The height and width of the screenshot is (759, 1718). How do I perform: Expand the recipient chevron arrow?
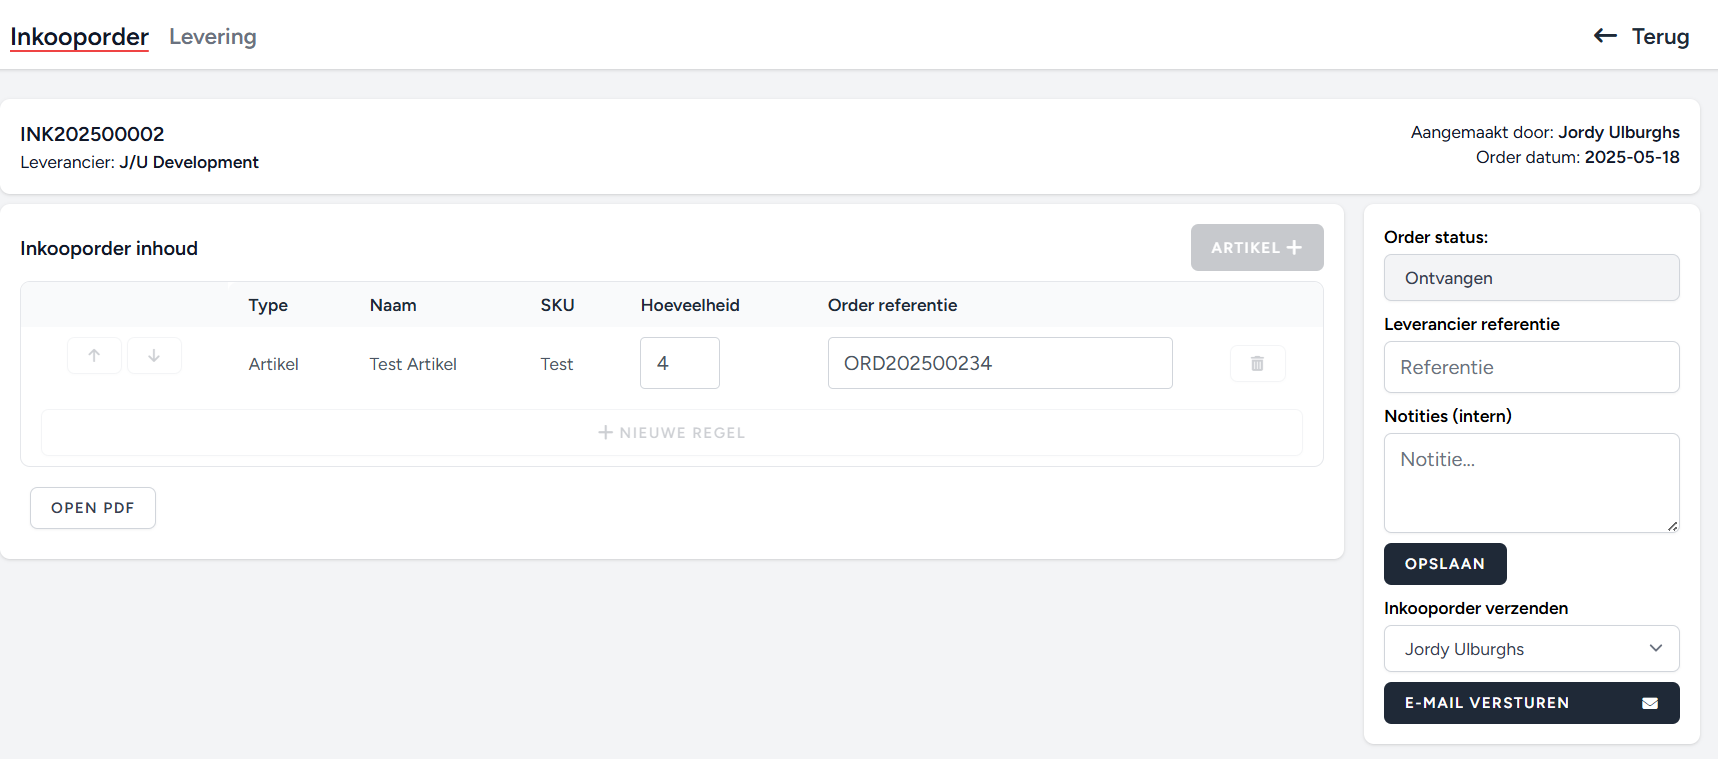pos(1656,648)
